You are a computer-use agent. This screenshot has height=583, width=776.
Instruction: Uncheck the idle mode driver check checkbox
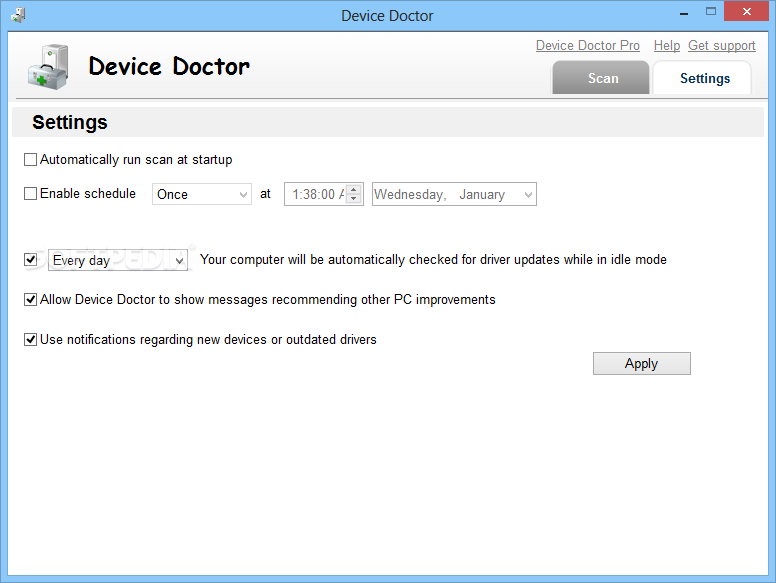tap(30, 259)
